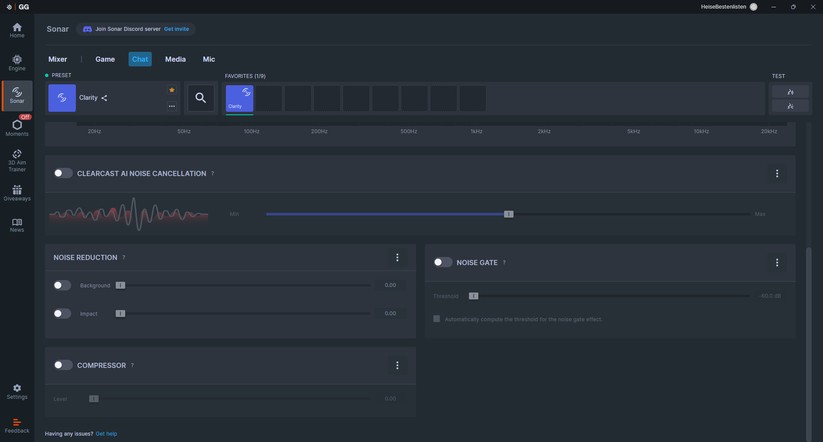This screenshot has width=823, height=442.
Task: Select the Clarity favorite slot
Action: point(239,98)
